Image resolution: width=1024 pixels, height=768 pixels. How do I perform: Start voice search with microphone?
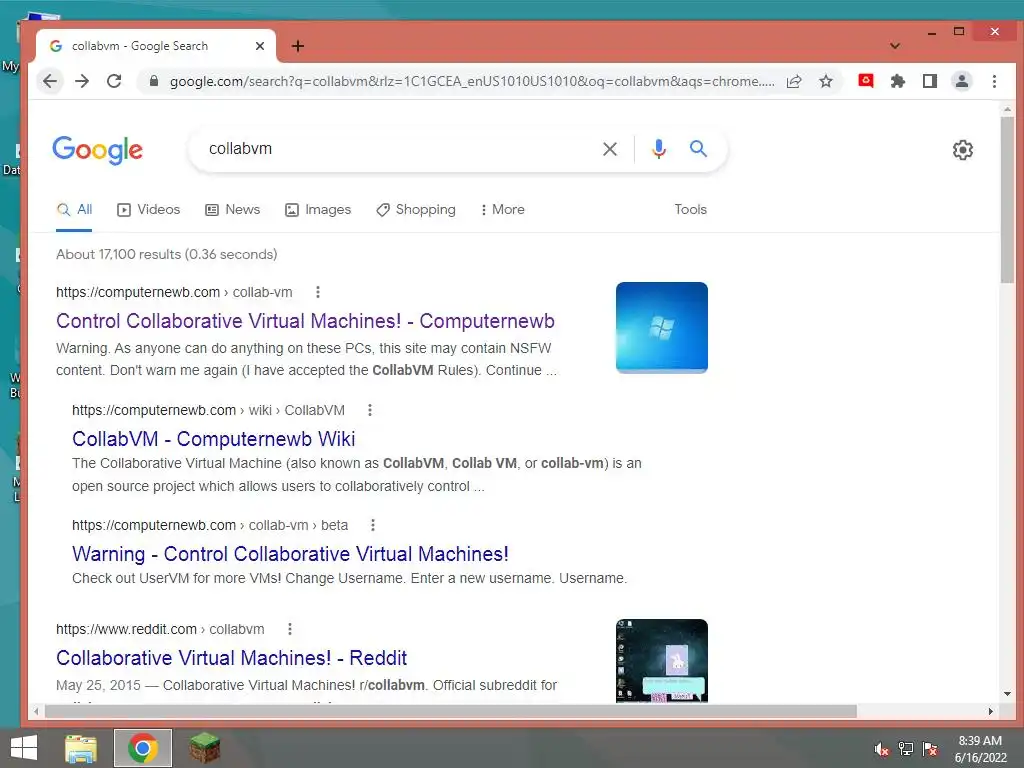tap(659, 149)
